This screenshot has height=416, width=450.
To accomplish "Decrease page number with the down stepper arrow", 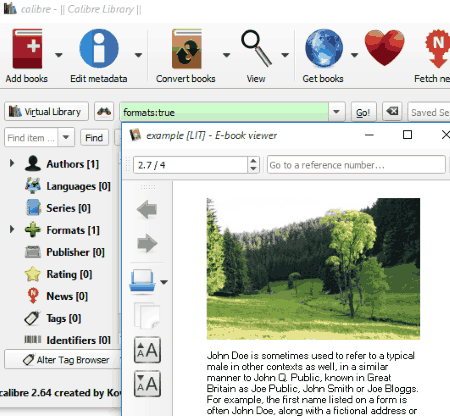I will [x=253, y=169].
